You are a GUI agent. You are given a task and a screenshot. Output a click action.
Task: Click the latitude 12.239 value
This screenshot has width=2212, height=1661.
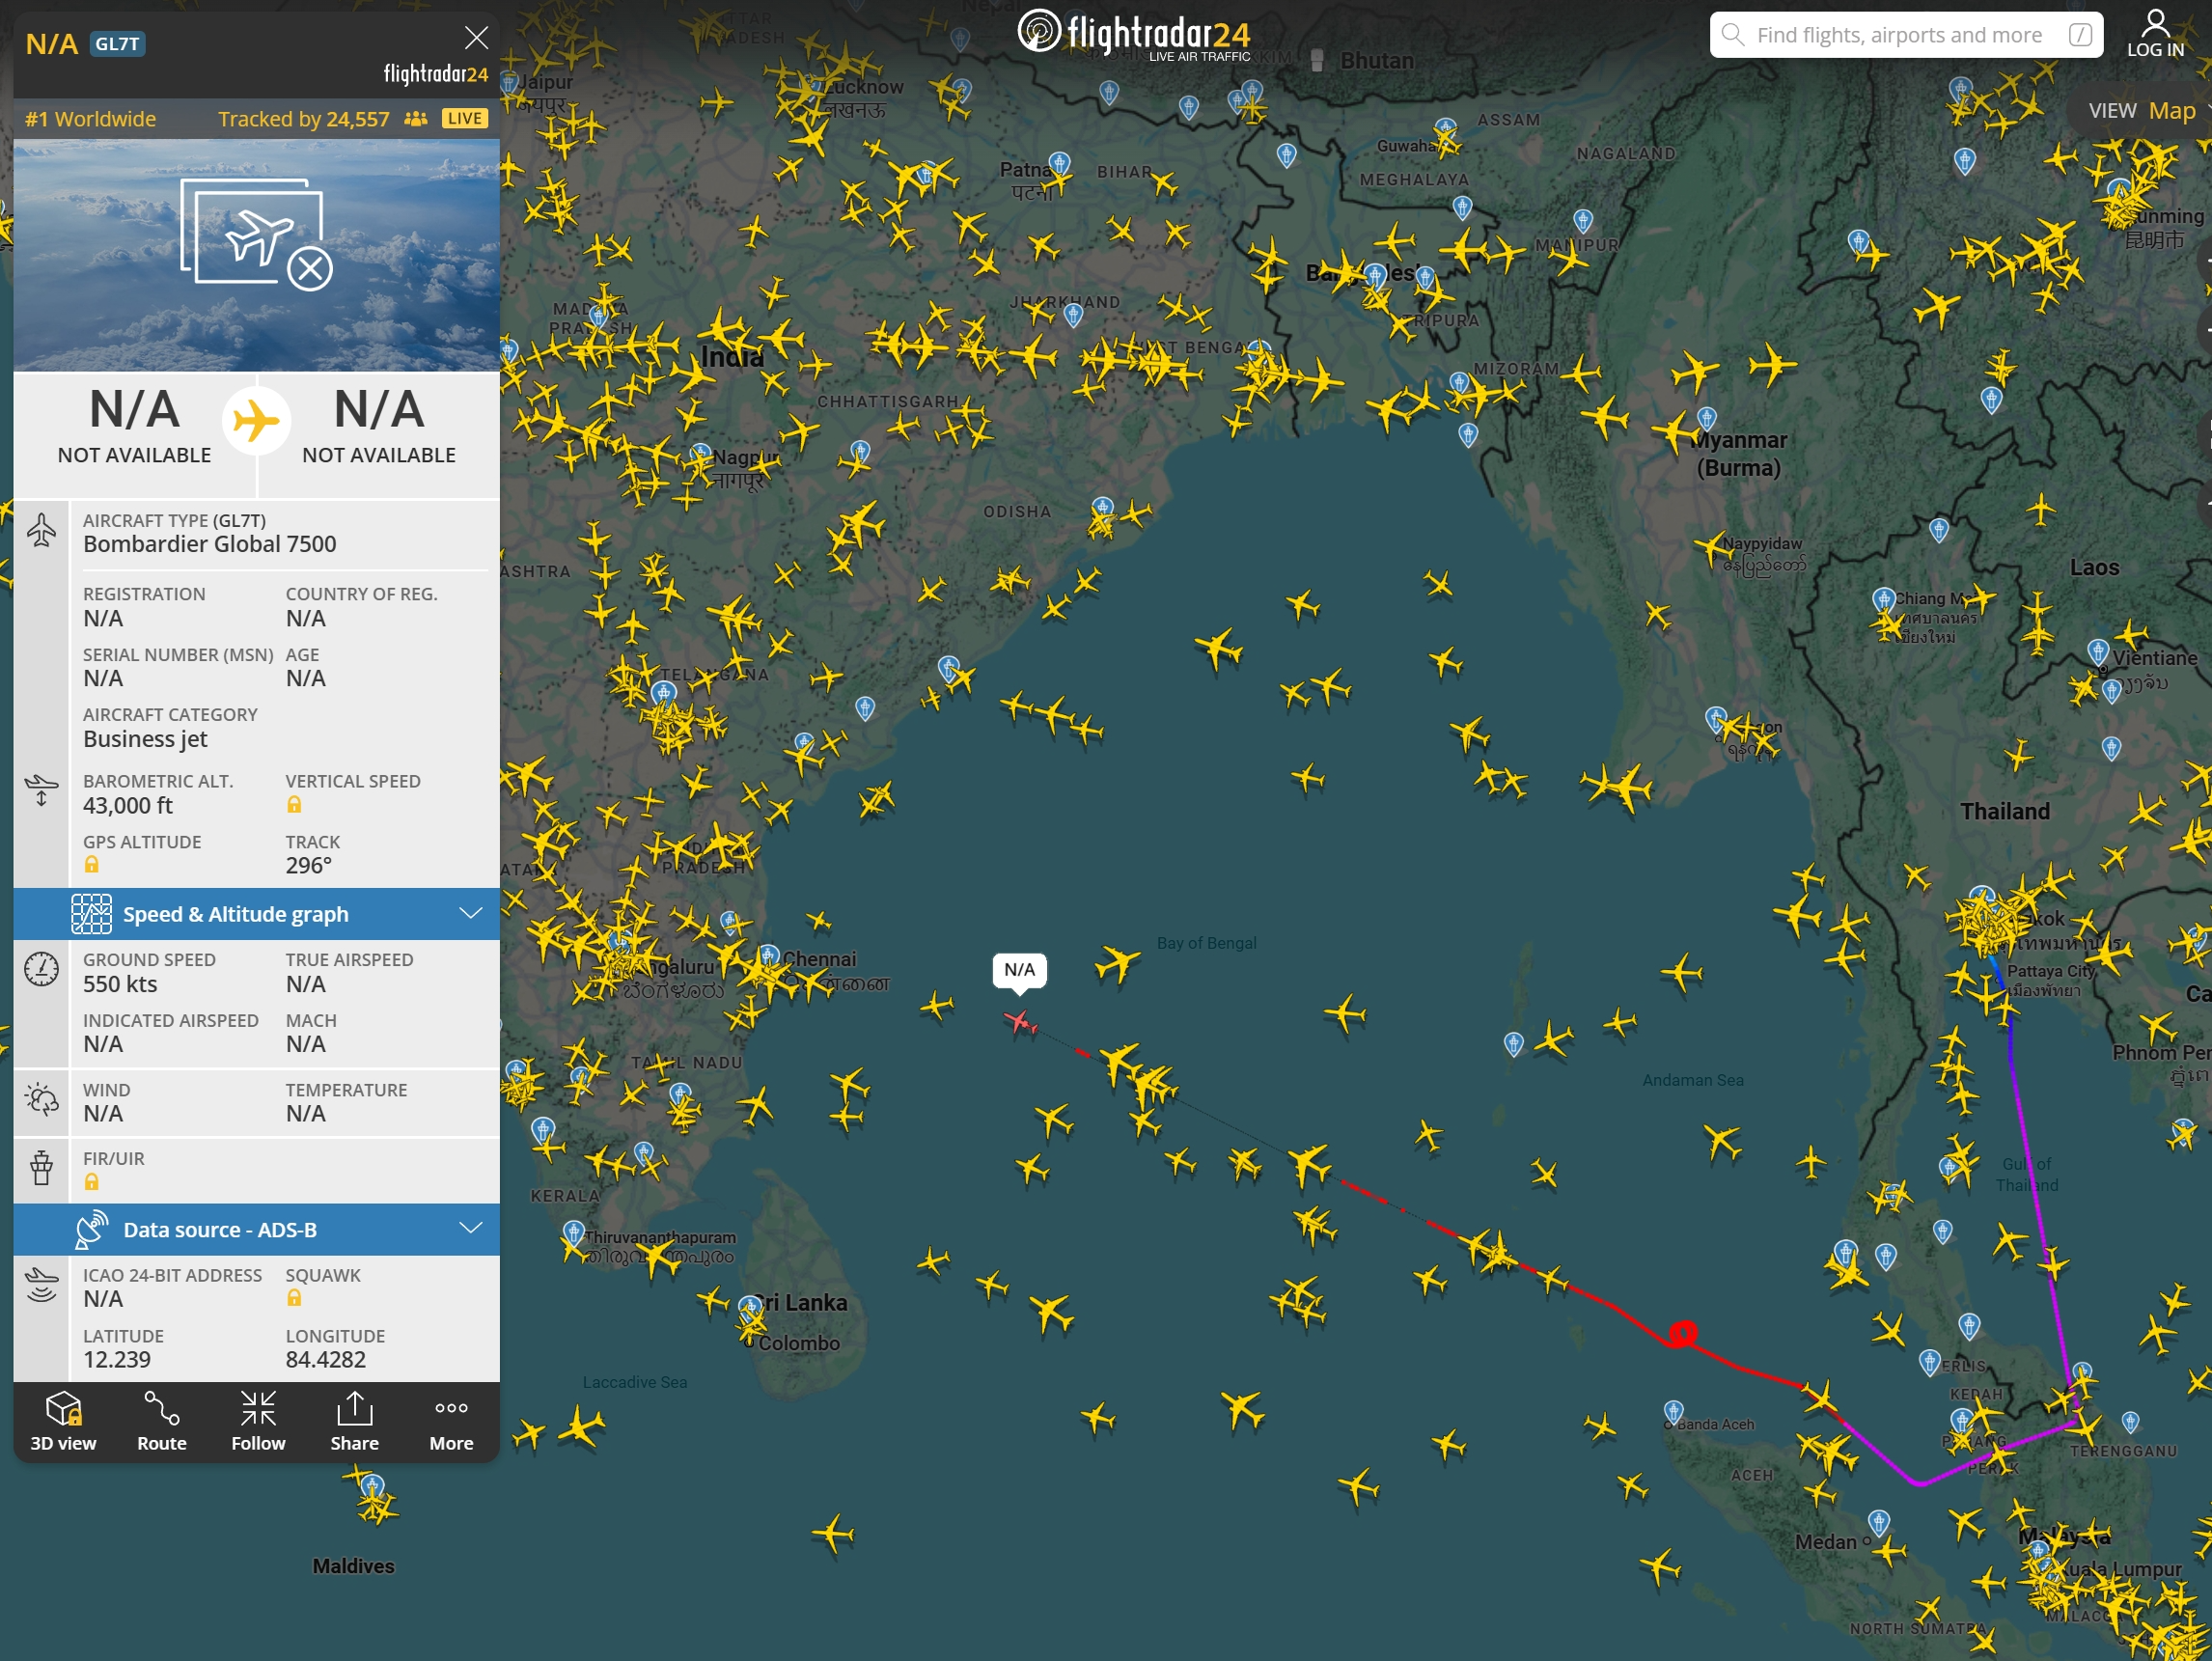[x=117, y=1359]
